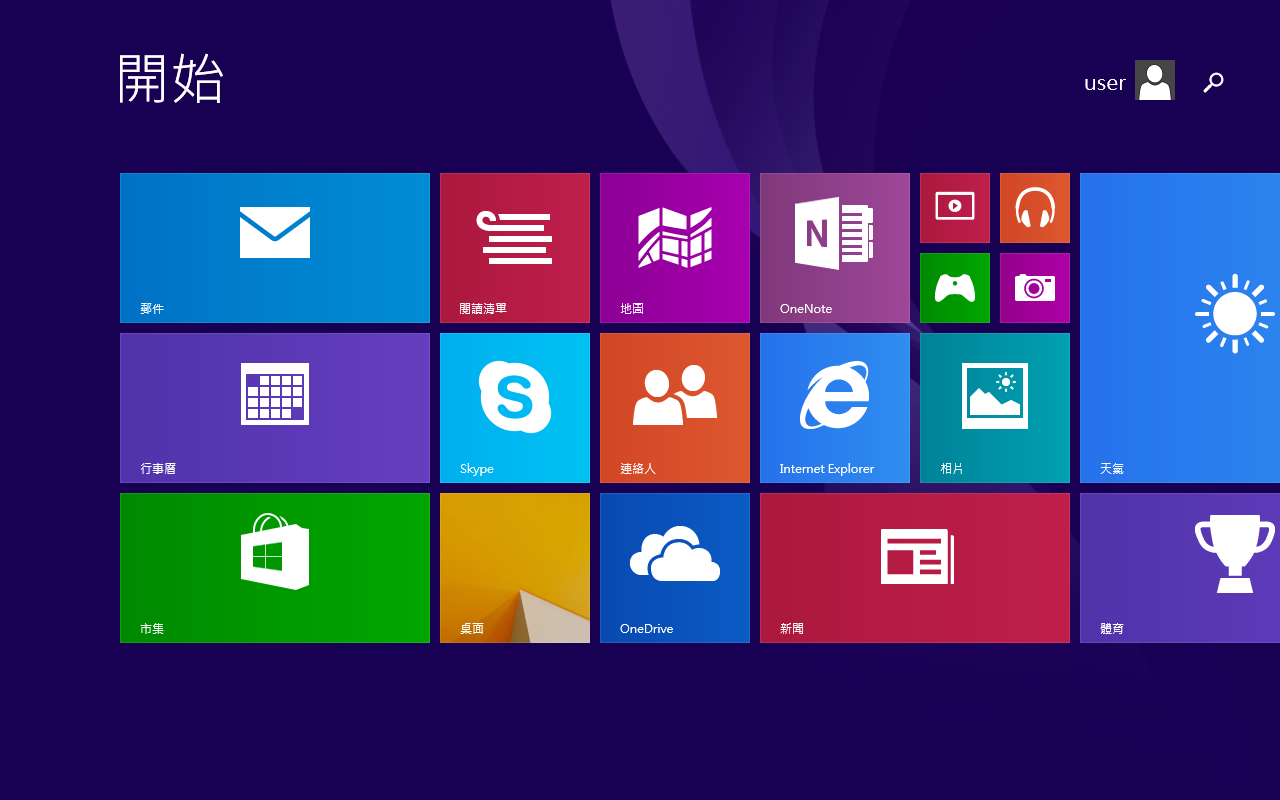Screen dimensions: 1280x800
Task: Open the Reading List (閱讀清單) tile
Action: pyautogui.click(x=515, y=248)
